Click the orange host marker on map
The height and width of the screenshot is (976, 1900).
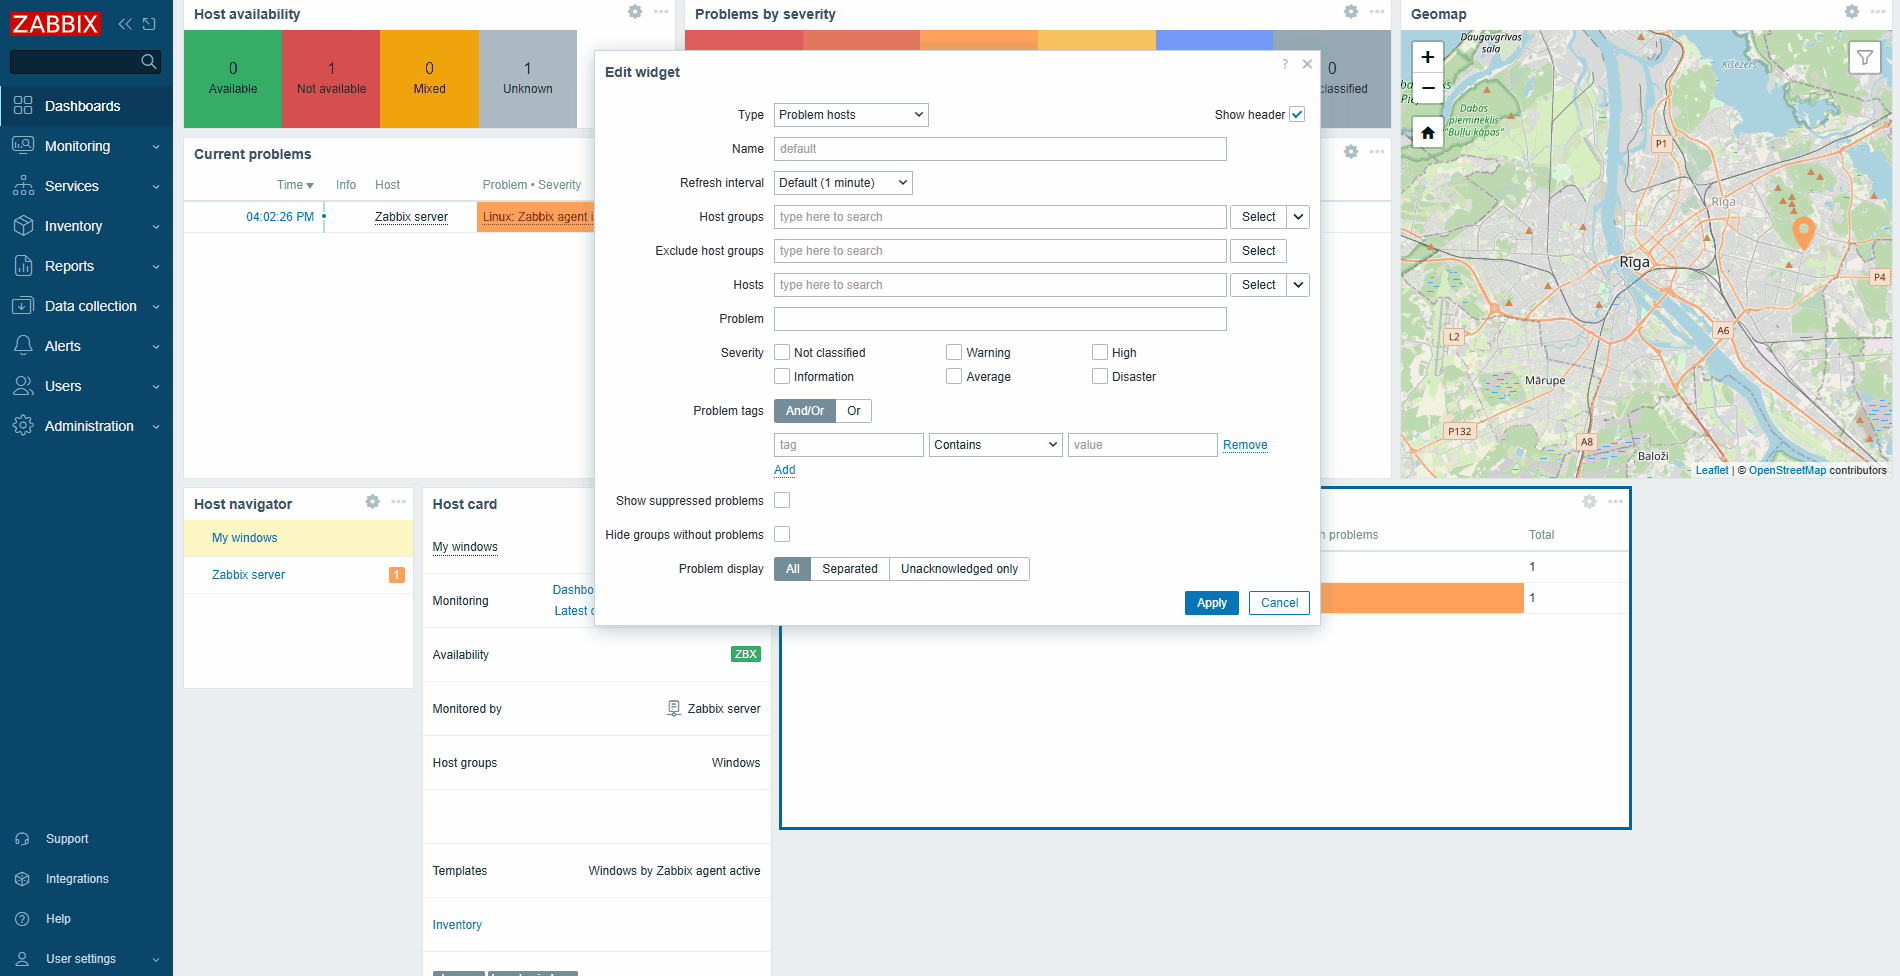click(x=1803, y=232)
